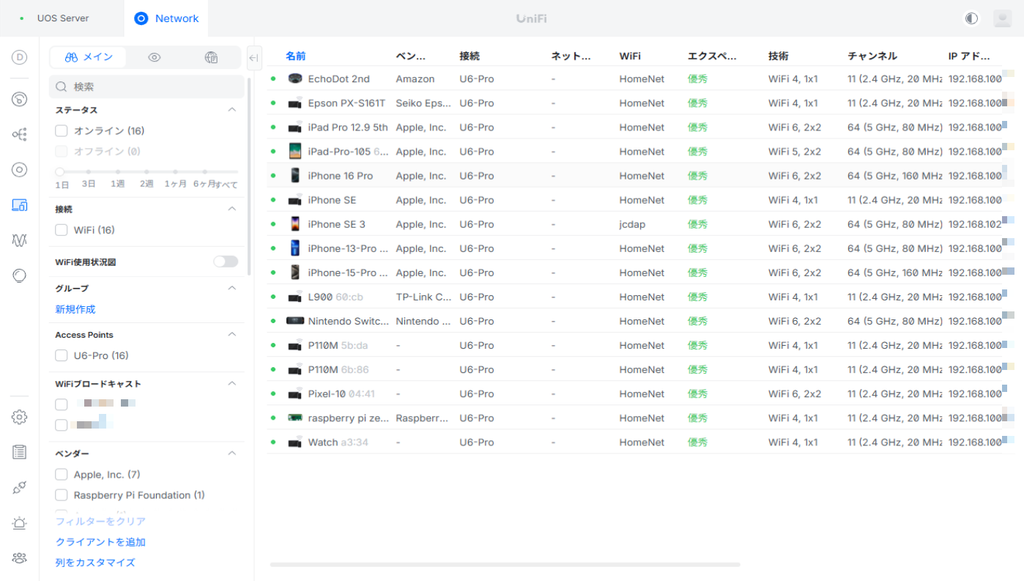The height and width of the screenshot is (581, 1024).
Task: Click the EchoDot 2nd device icon
Action: 295,78
